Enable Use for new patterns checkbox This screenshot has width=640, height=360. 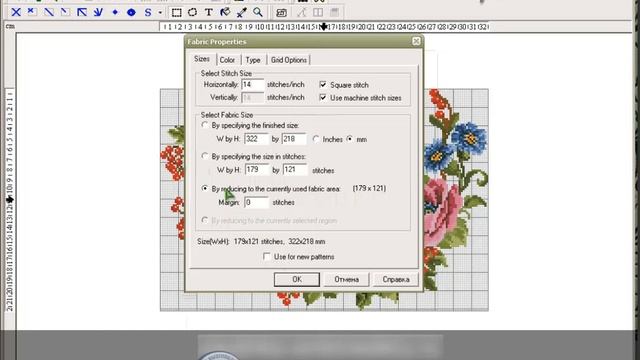267,257
